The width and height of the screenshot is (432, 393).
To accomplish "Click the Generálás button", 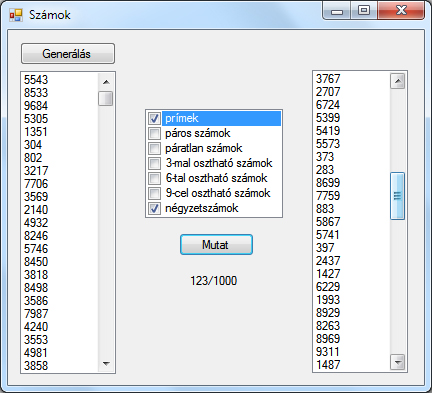I will pos(68,53).
